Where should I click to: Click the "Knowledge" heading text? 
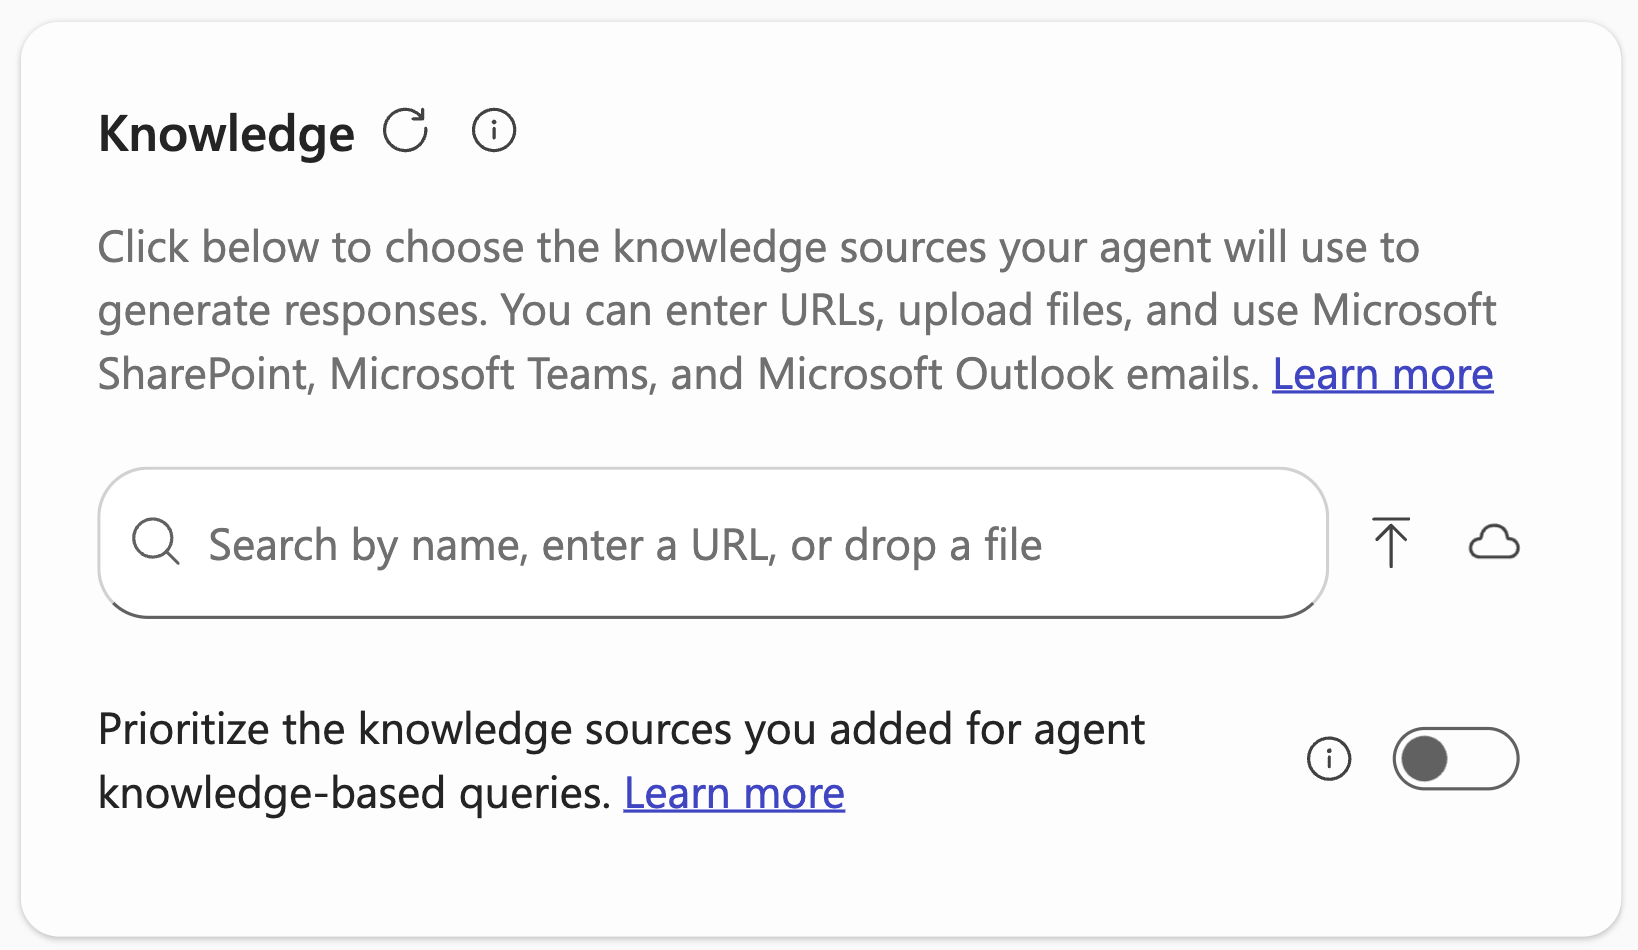226,134
